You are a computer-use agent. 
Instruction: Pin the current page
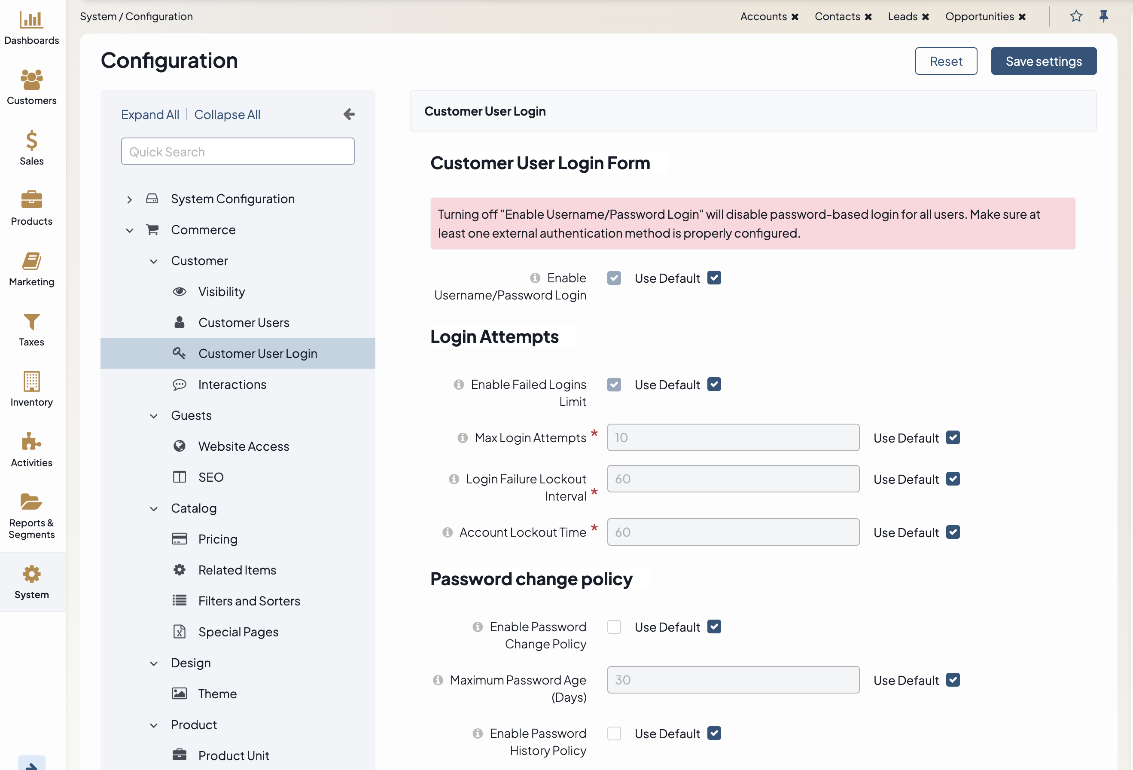pyautogui.click(x=1104, y=16)
